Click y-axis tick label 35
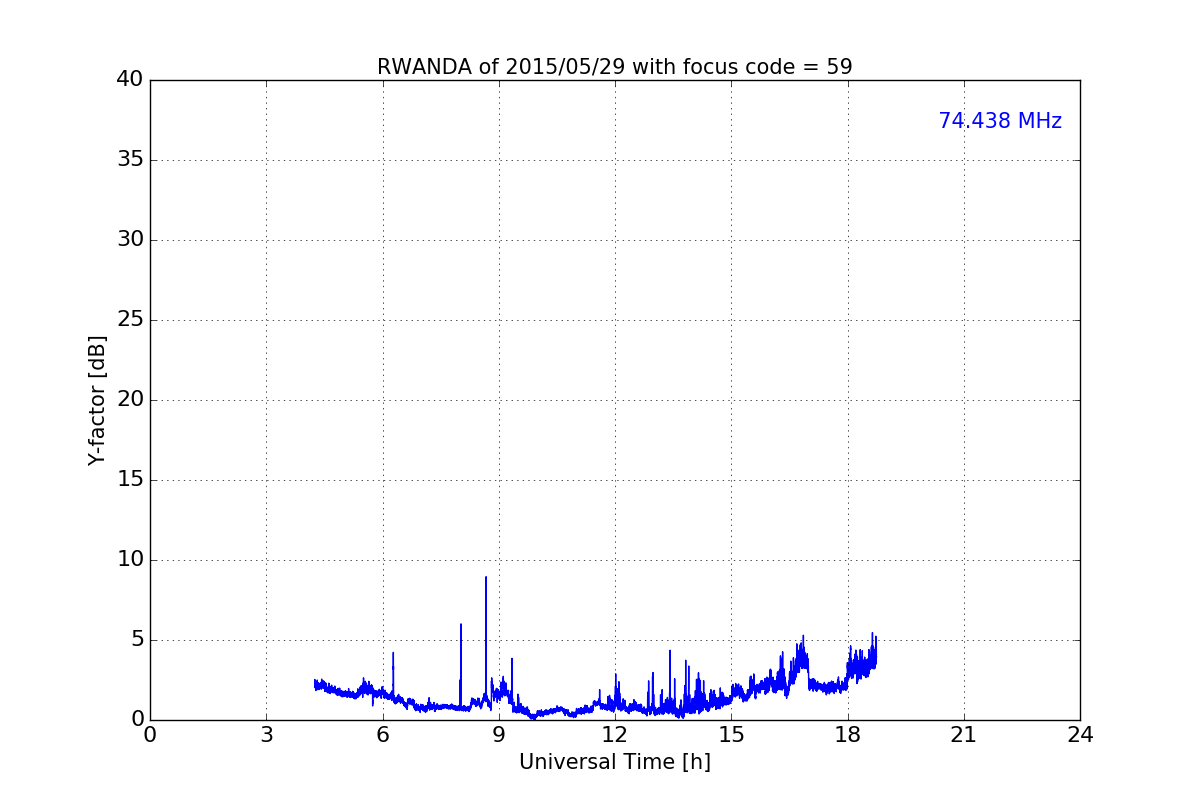Image resolution: width=1200 pixels, height=800 pixels. [130, 160]
